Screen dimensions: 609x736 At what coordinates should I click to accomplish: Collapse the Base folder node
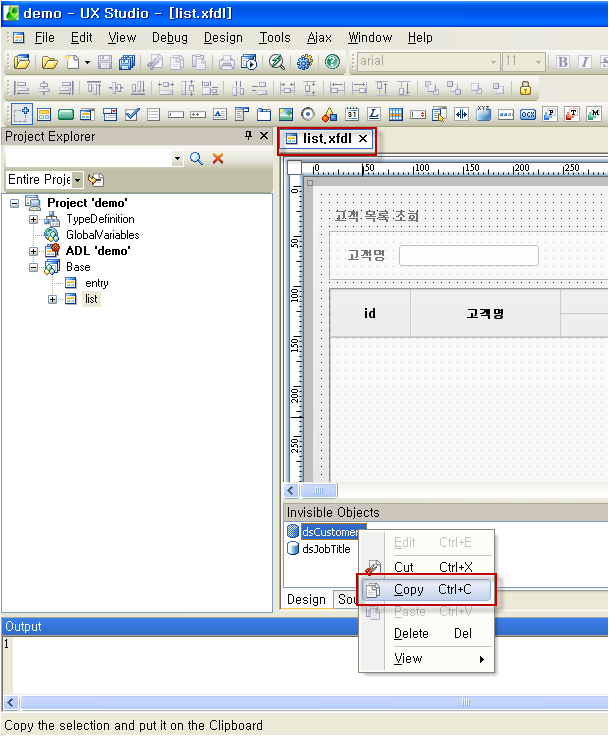[34, 267]
